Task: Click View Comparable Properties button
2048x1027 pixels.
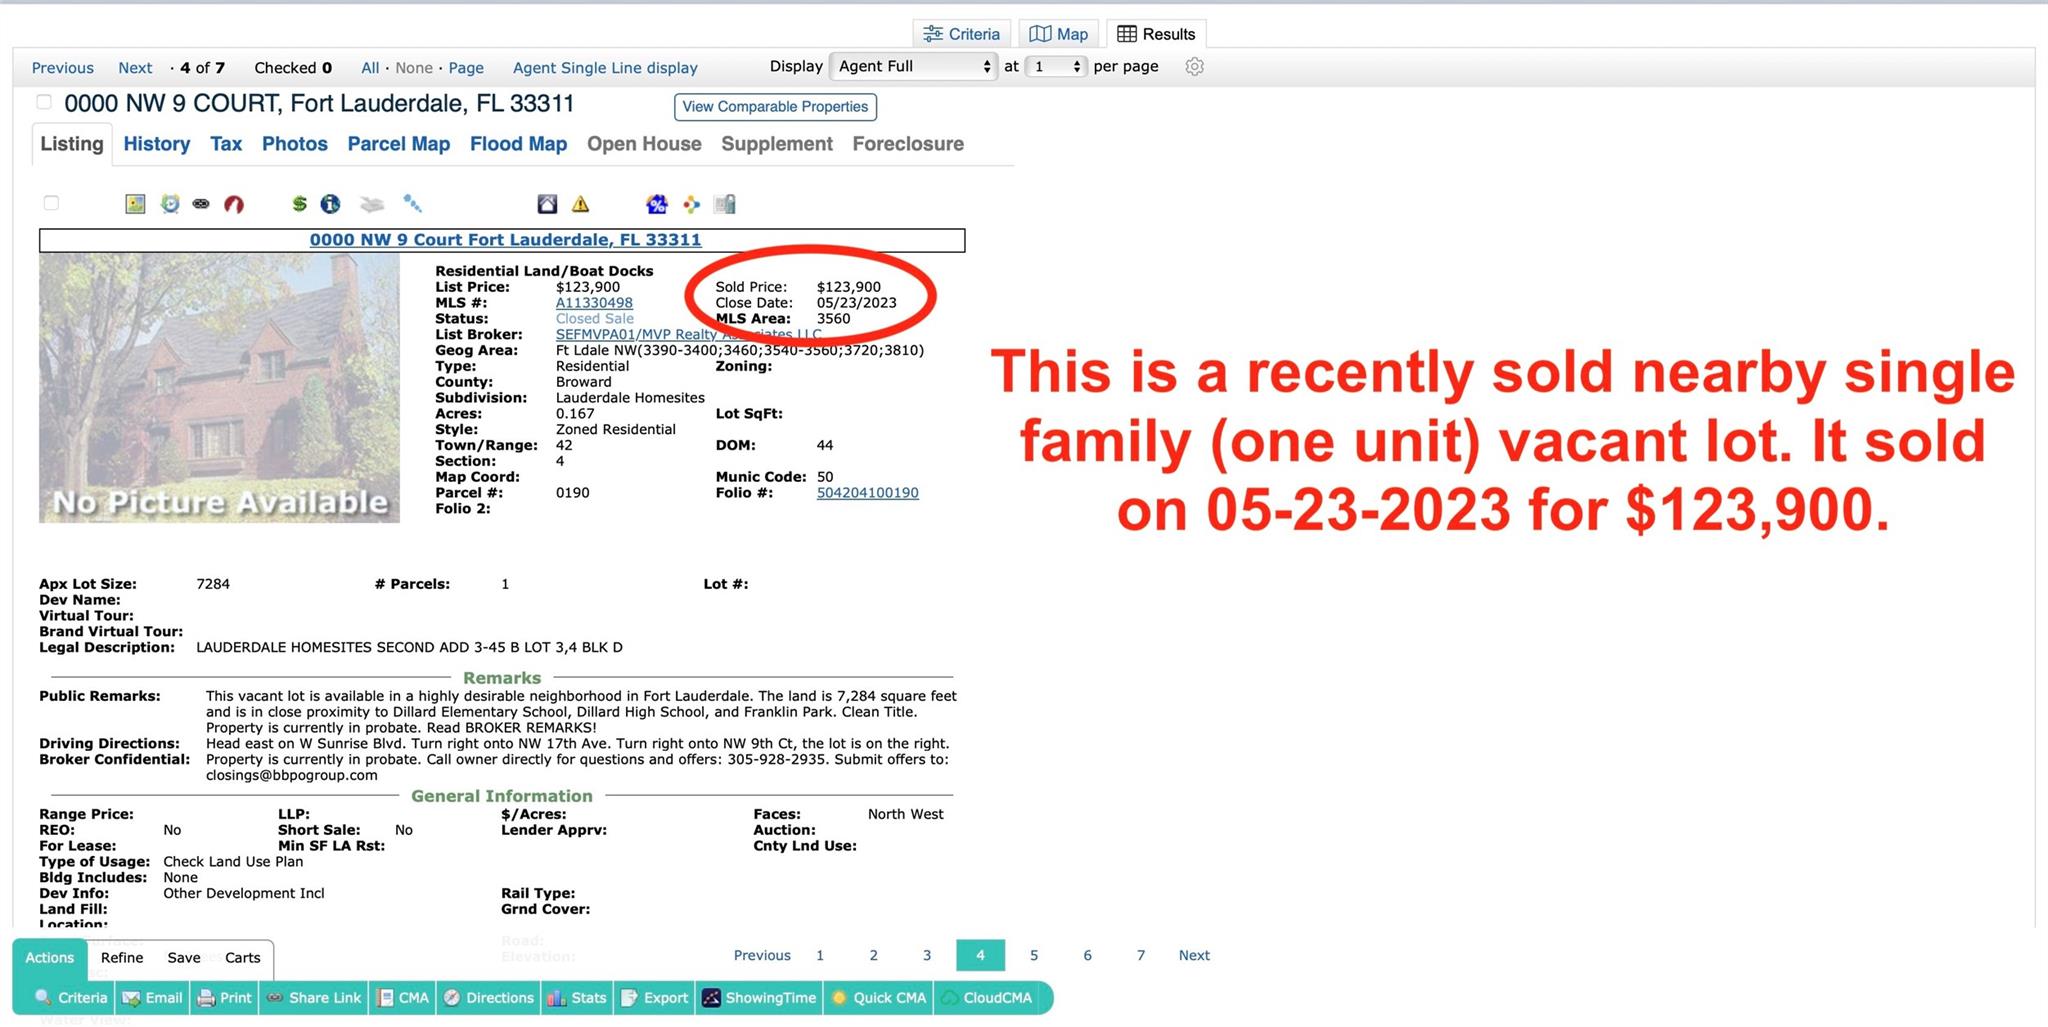Action: click(775, 107)
